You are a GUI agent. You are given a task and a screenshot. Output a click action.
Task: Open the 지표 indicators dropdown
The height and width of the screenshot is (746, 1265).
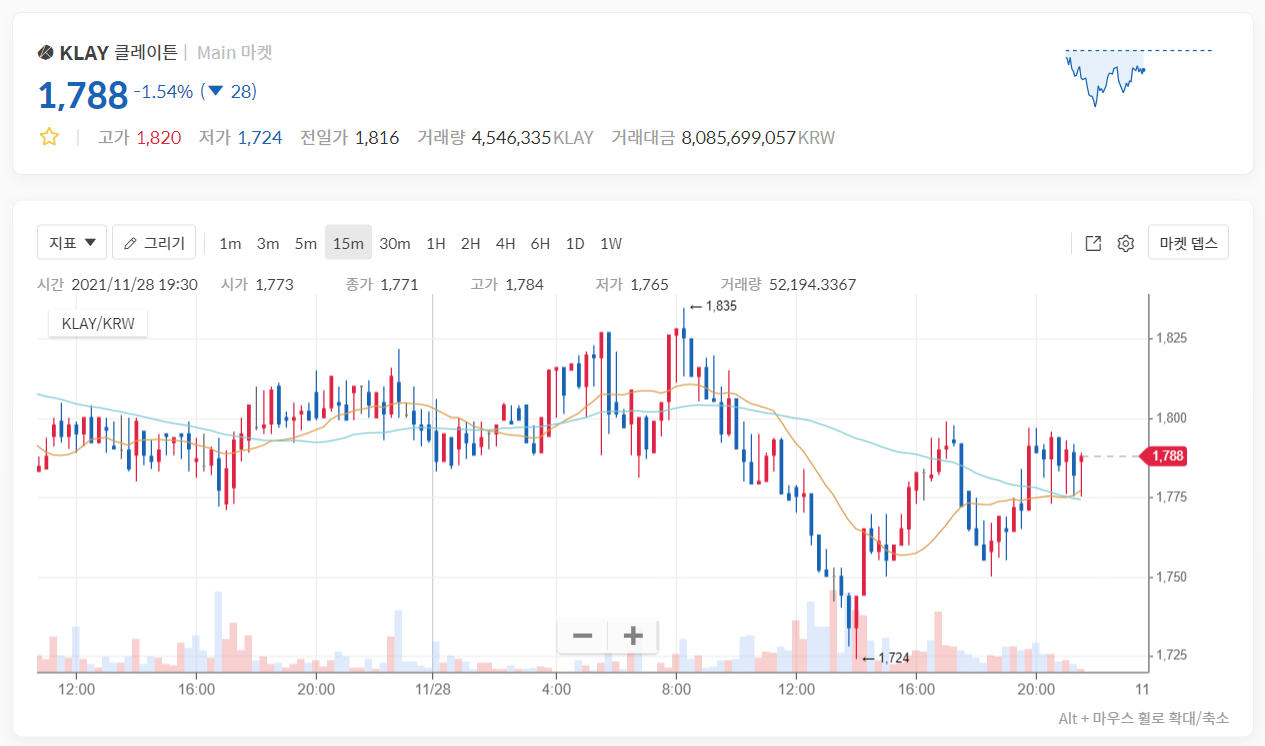pyautogui.click(x=71, y=243)
